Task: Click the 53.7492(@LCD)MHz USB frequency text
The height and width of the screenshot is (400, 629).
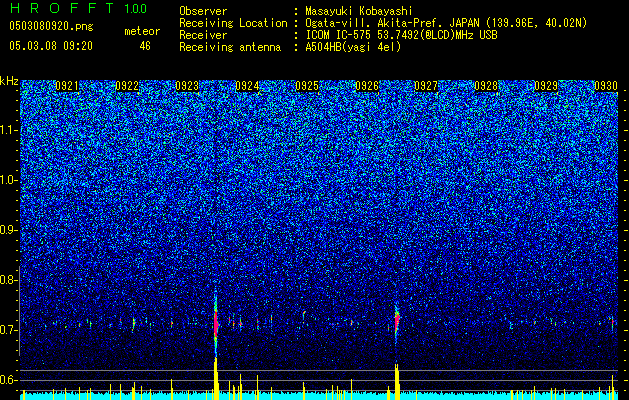Action: (437, 35)
